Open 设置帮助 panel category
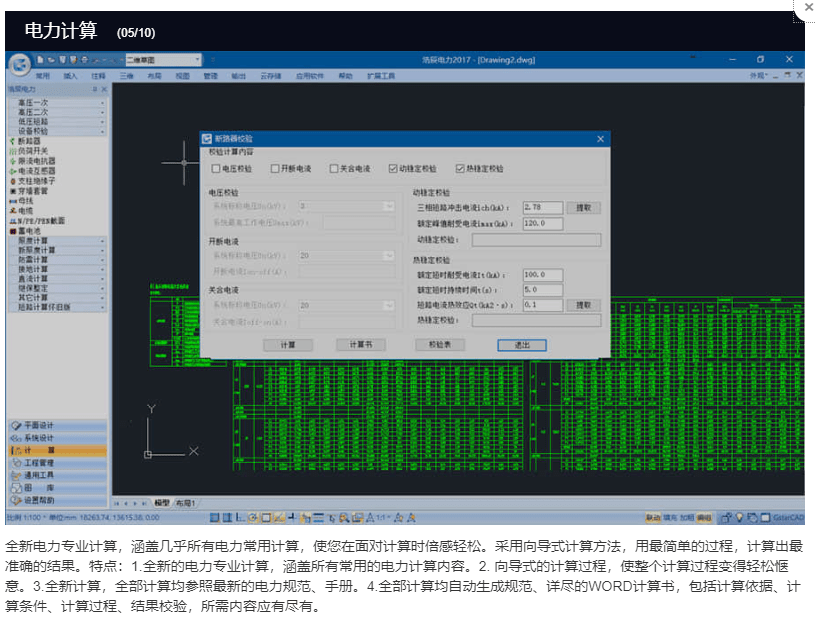 coord(58,500)
